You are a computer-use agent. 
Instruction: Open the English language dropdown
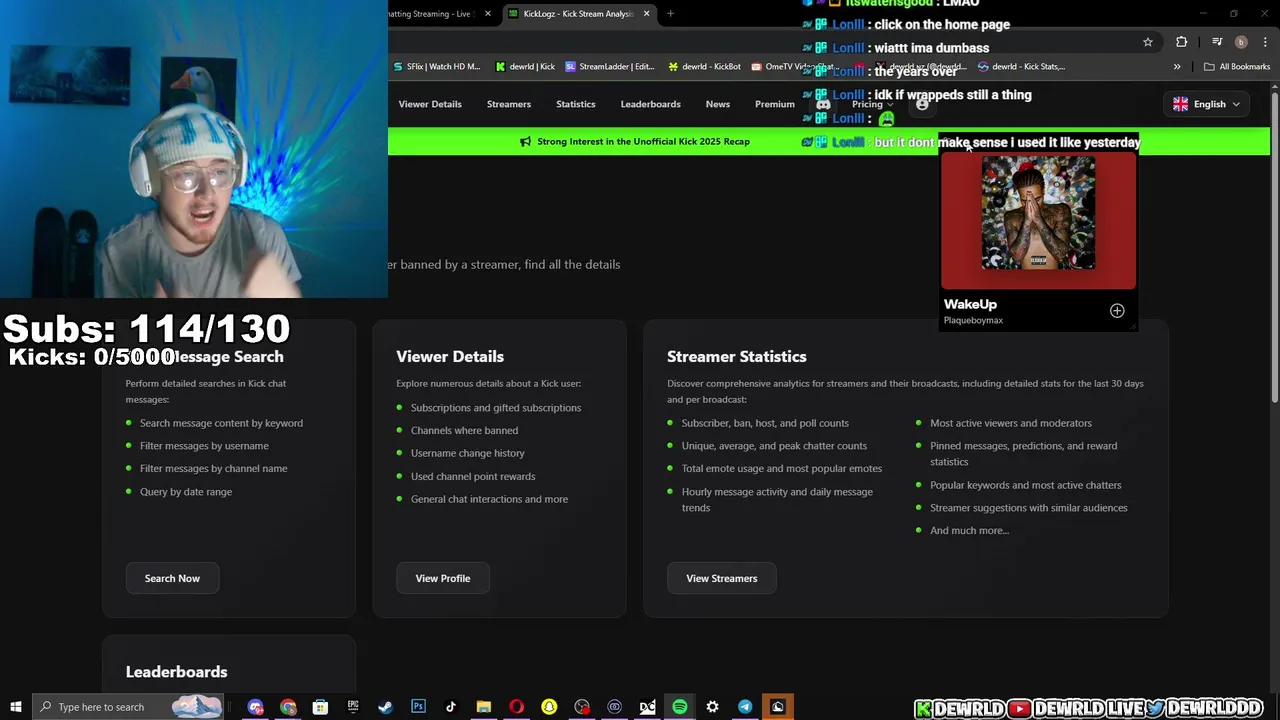tap(1207, 104)
